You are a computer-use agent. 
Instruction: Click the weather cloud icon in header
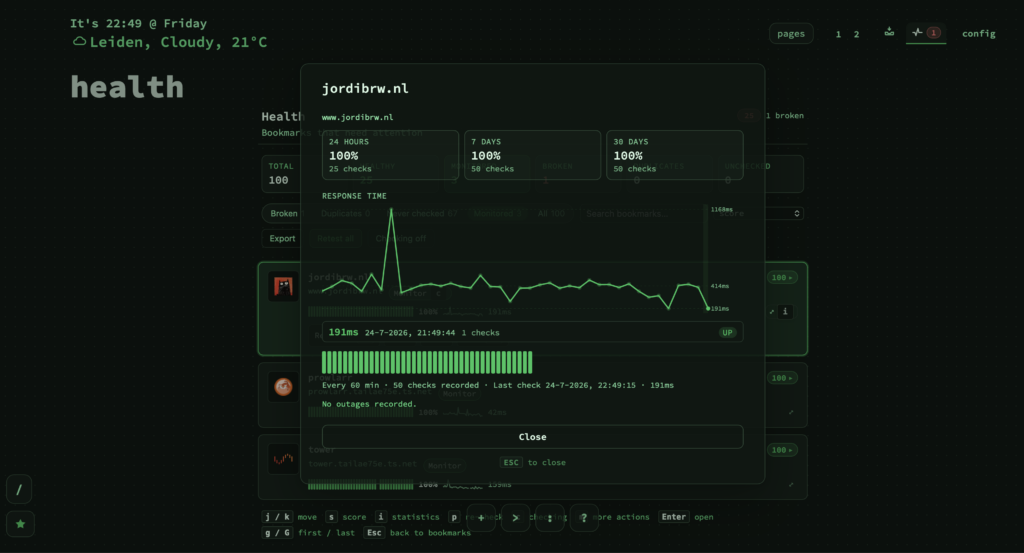pyautogui.click(x=79, y=42)
